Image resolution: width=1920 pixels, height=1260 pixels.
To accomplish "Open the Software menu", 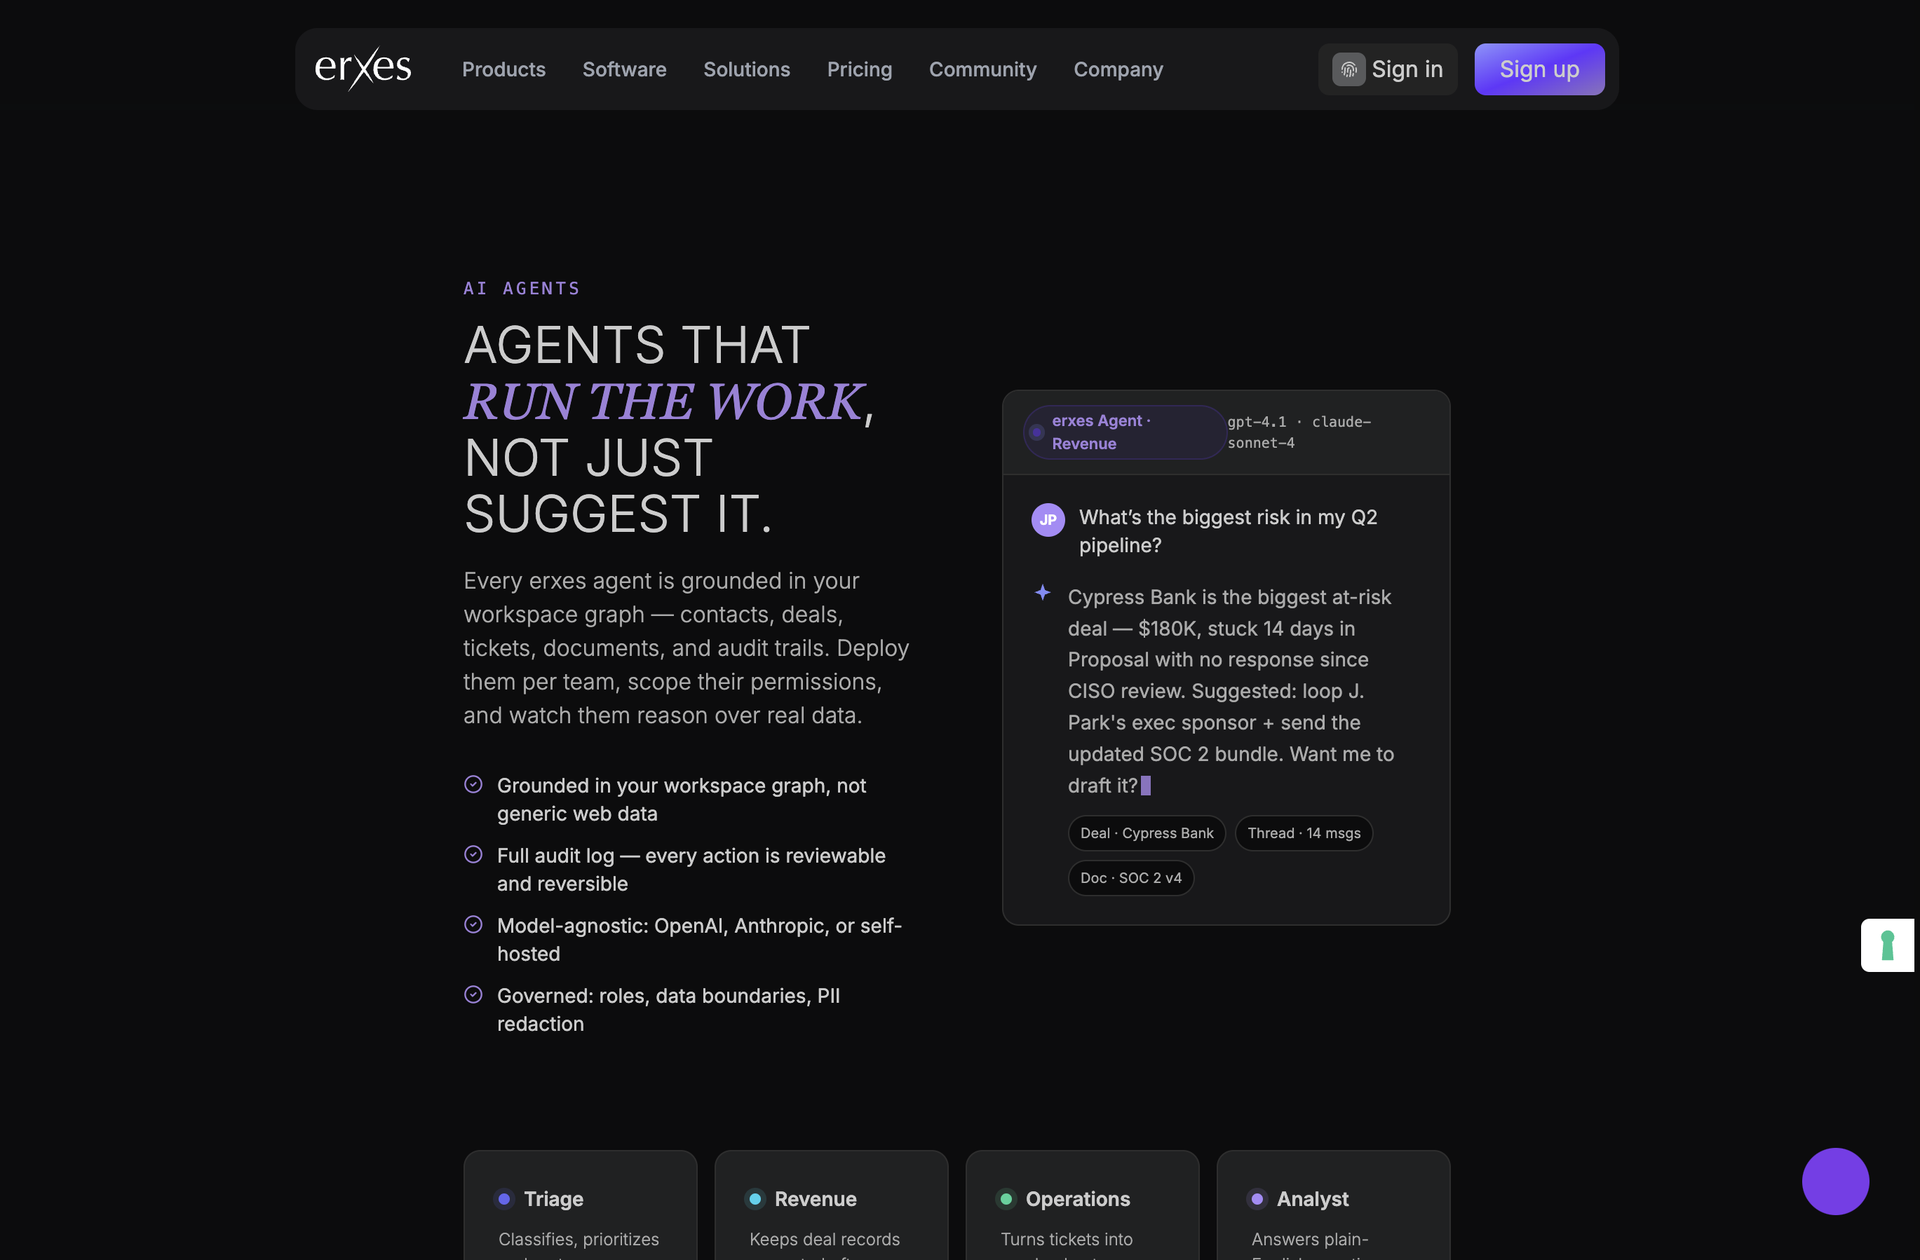I will 625,69.
